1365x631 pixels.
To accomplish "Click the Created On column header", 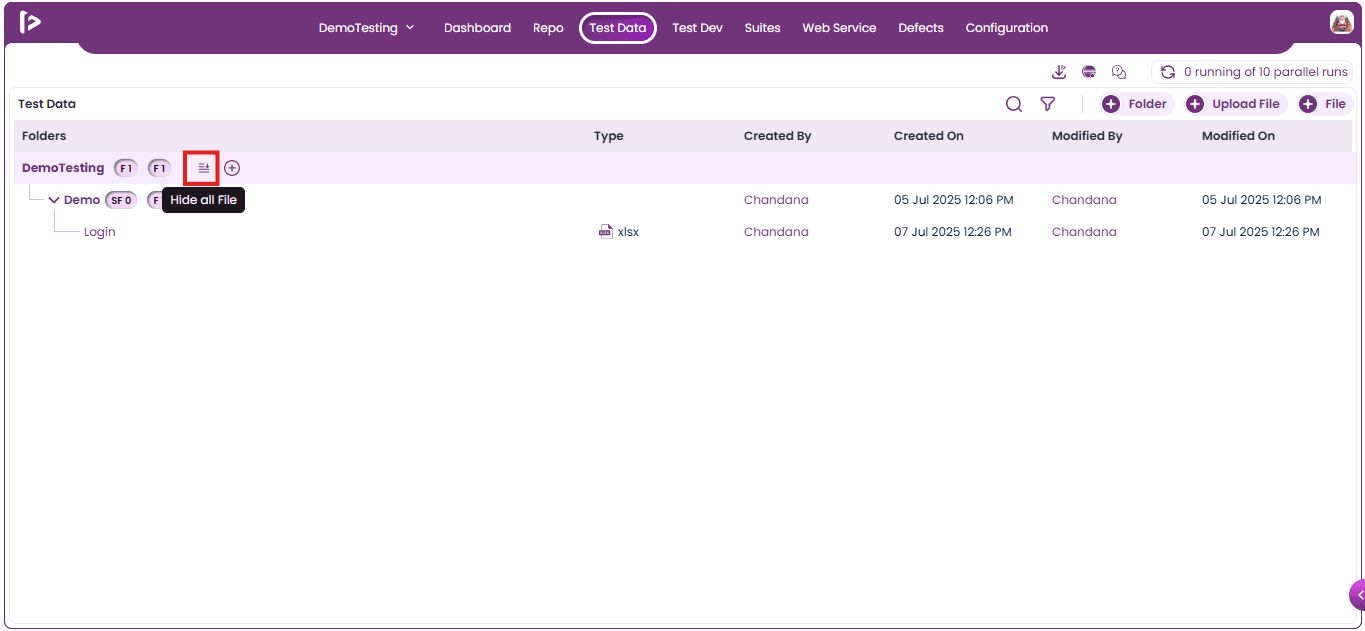I will click(x=929, y=136).
